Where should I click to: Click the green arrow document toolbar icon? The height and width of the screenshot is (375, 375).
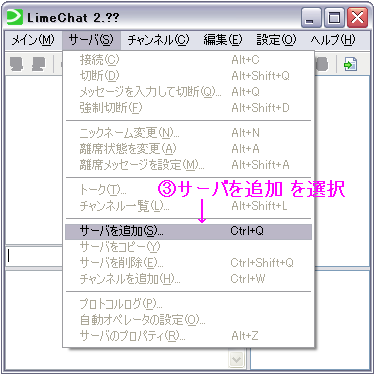click(351, 64)
